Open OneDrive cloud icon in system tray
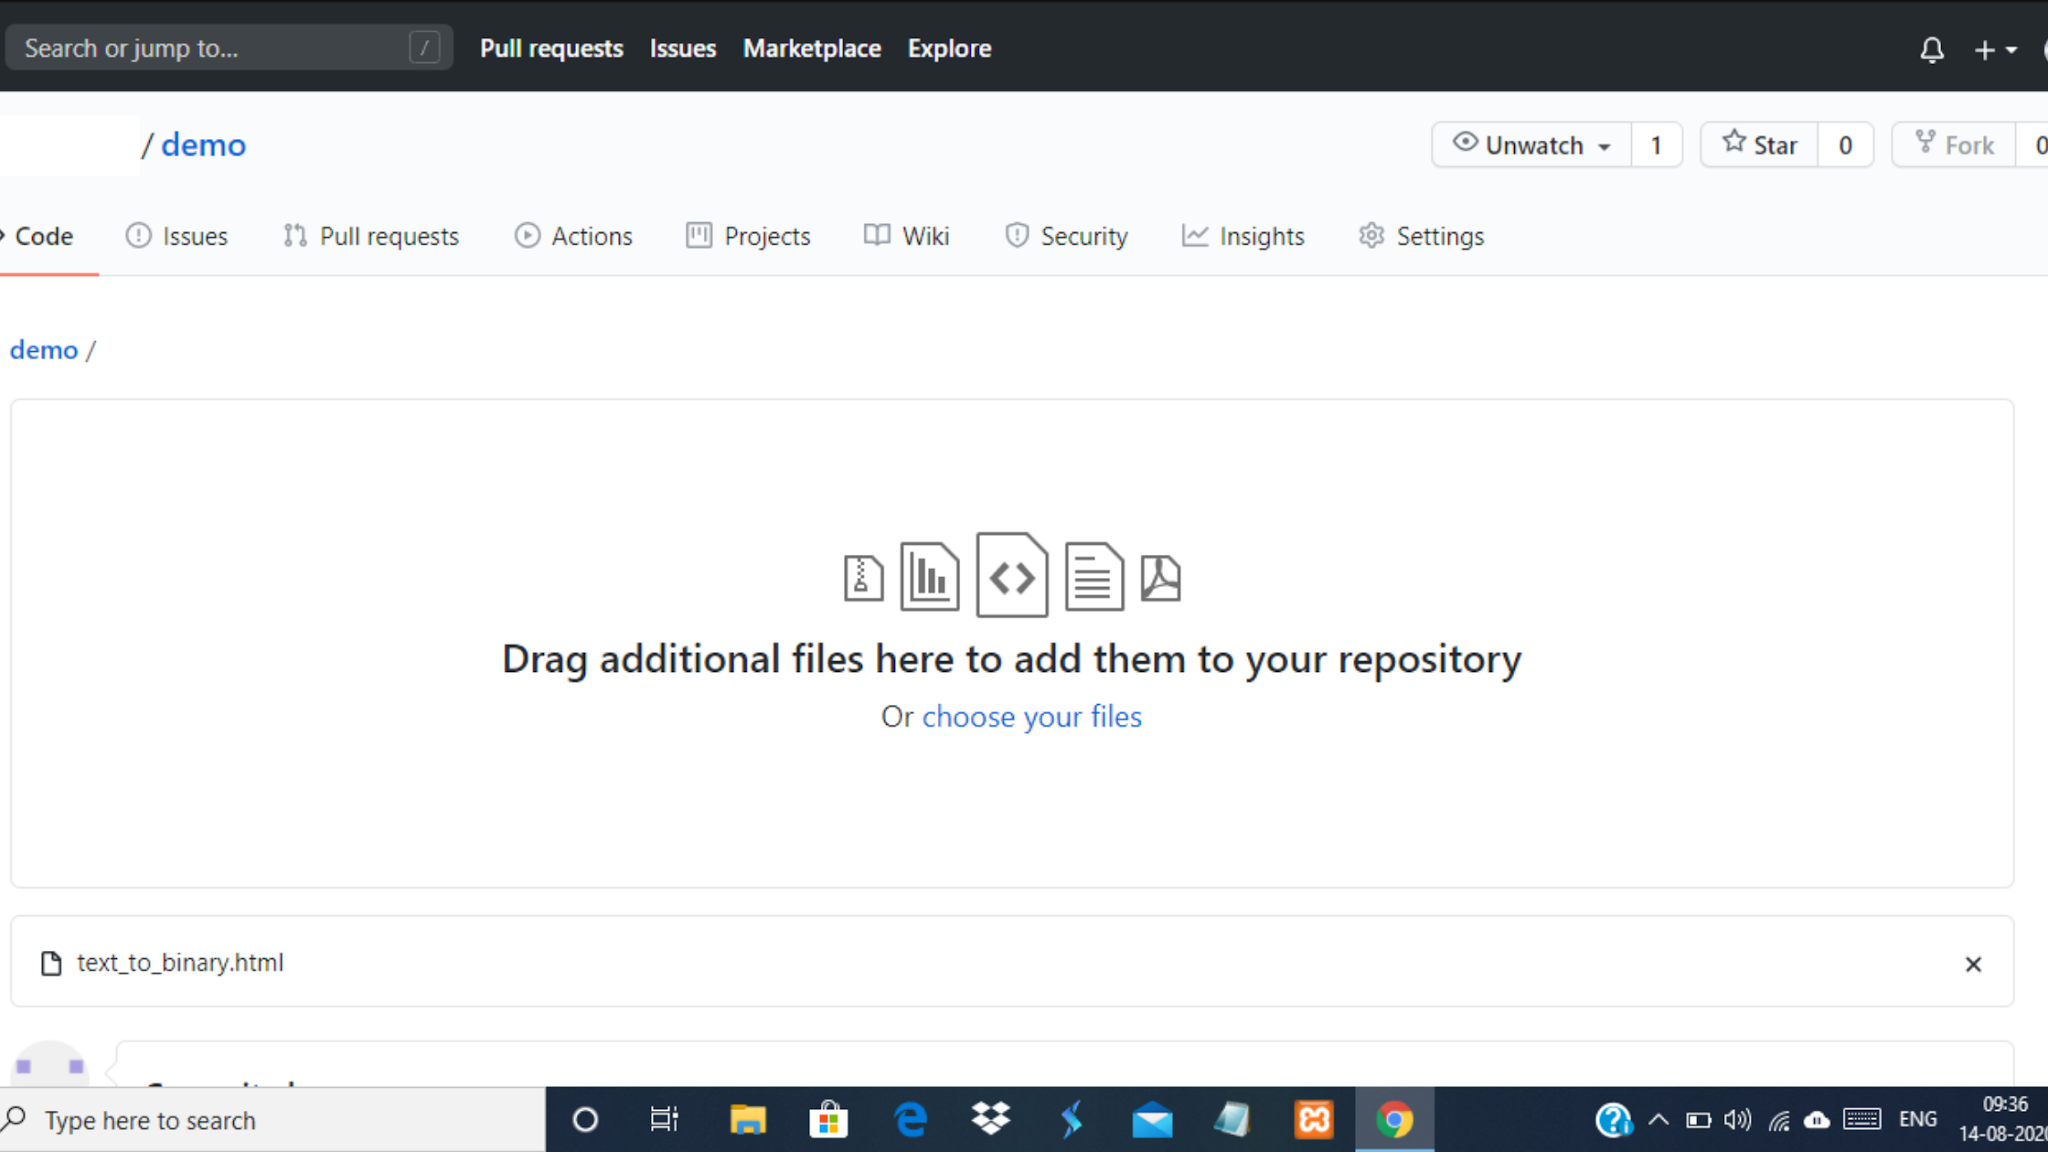The width and height of the screenshot is (2048, 1152). click(x=1816, y=1120)
